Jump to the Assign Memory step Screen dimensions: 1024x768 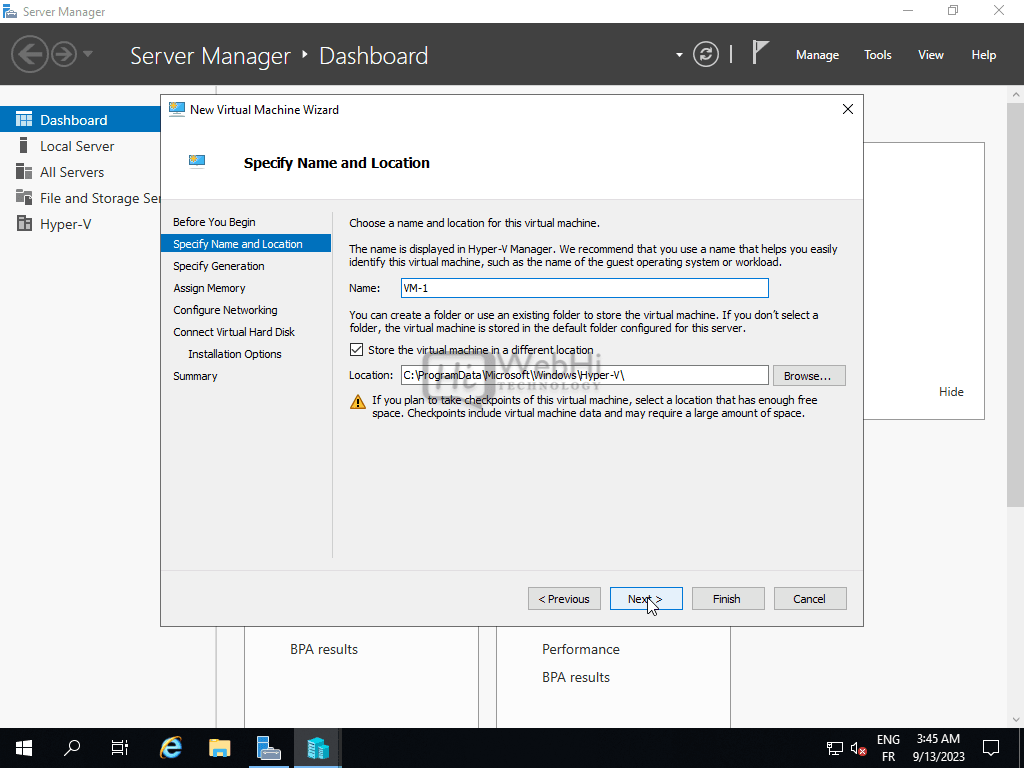tap(209, 288)
